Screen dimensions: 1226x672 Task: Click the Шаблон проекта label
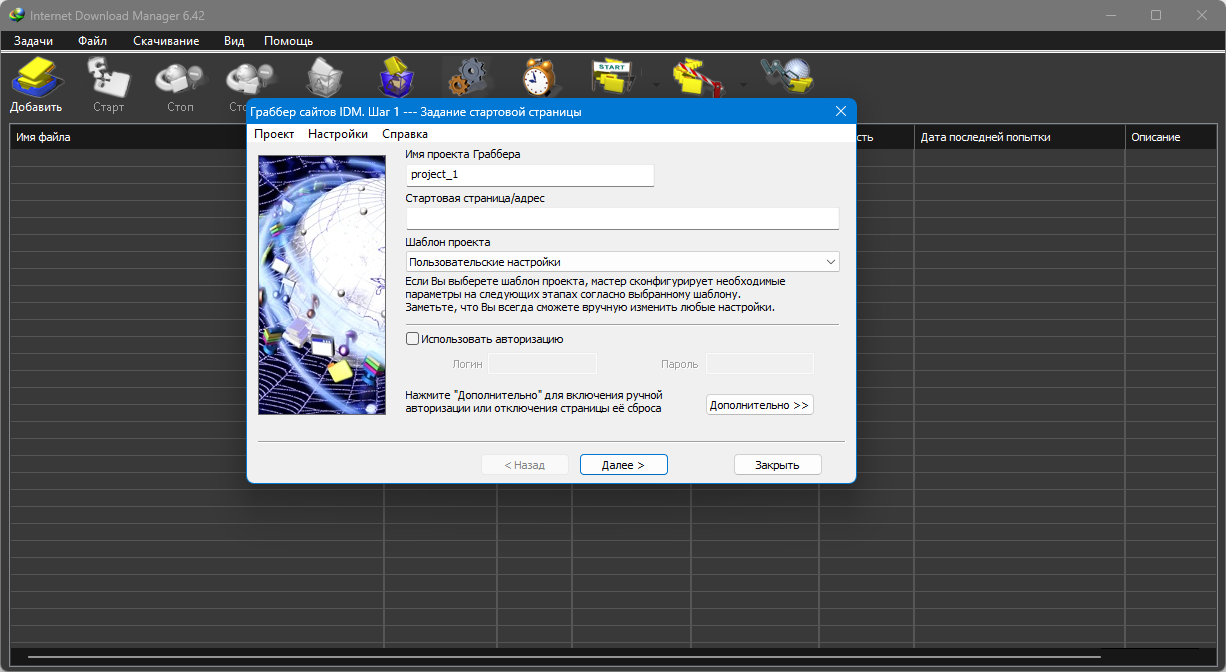point(448,242)
